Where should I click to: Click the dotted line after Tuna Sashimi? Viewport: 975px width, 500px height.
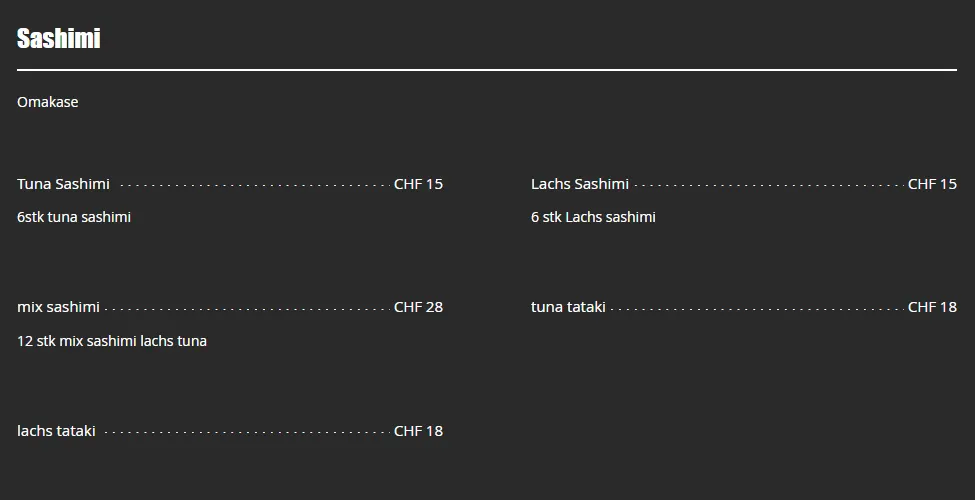[254, 186]
